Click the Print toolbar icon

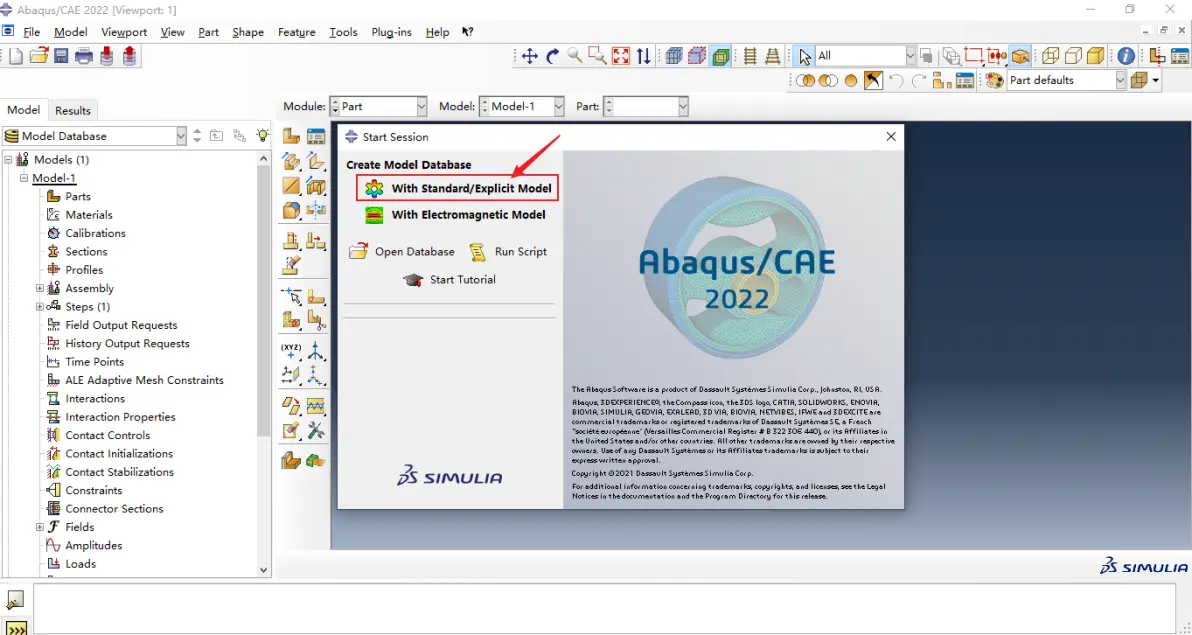point(84,56)
